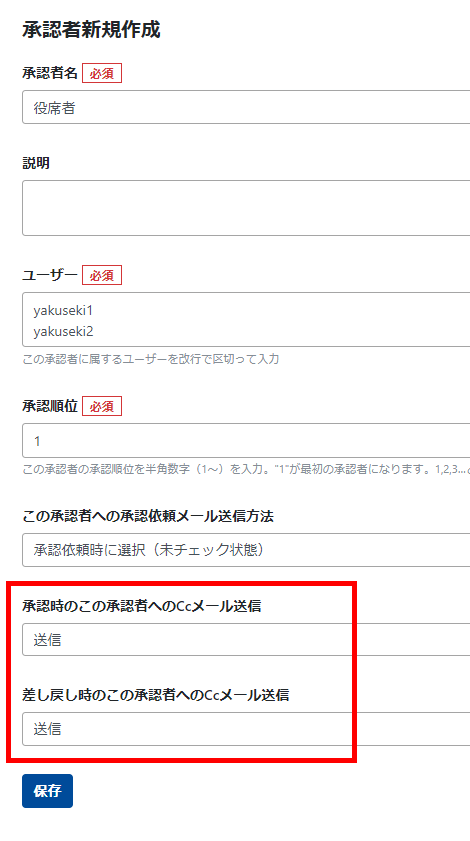470x841 pixels.
Task: Click the 承認順位 field label
Action: click(50, 406)
